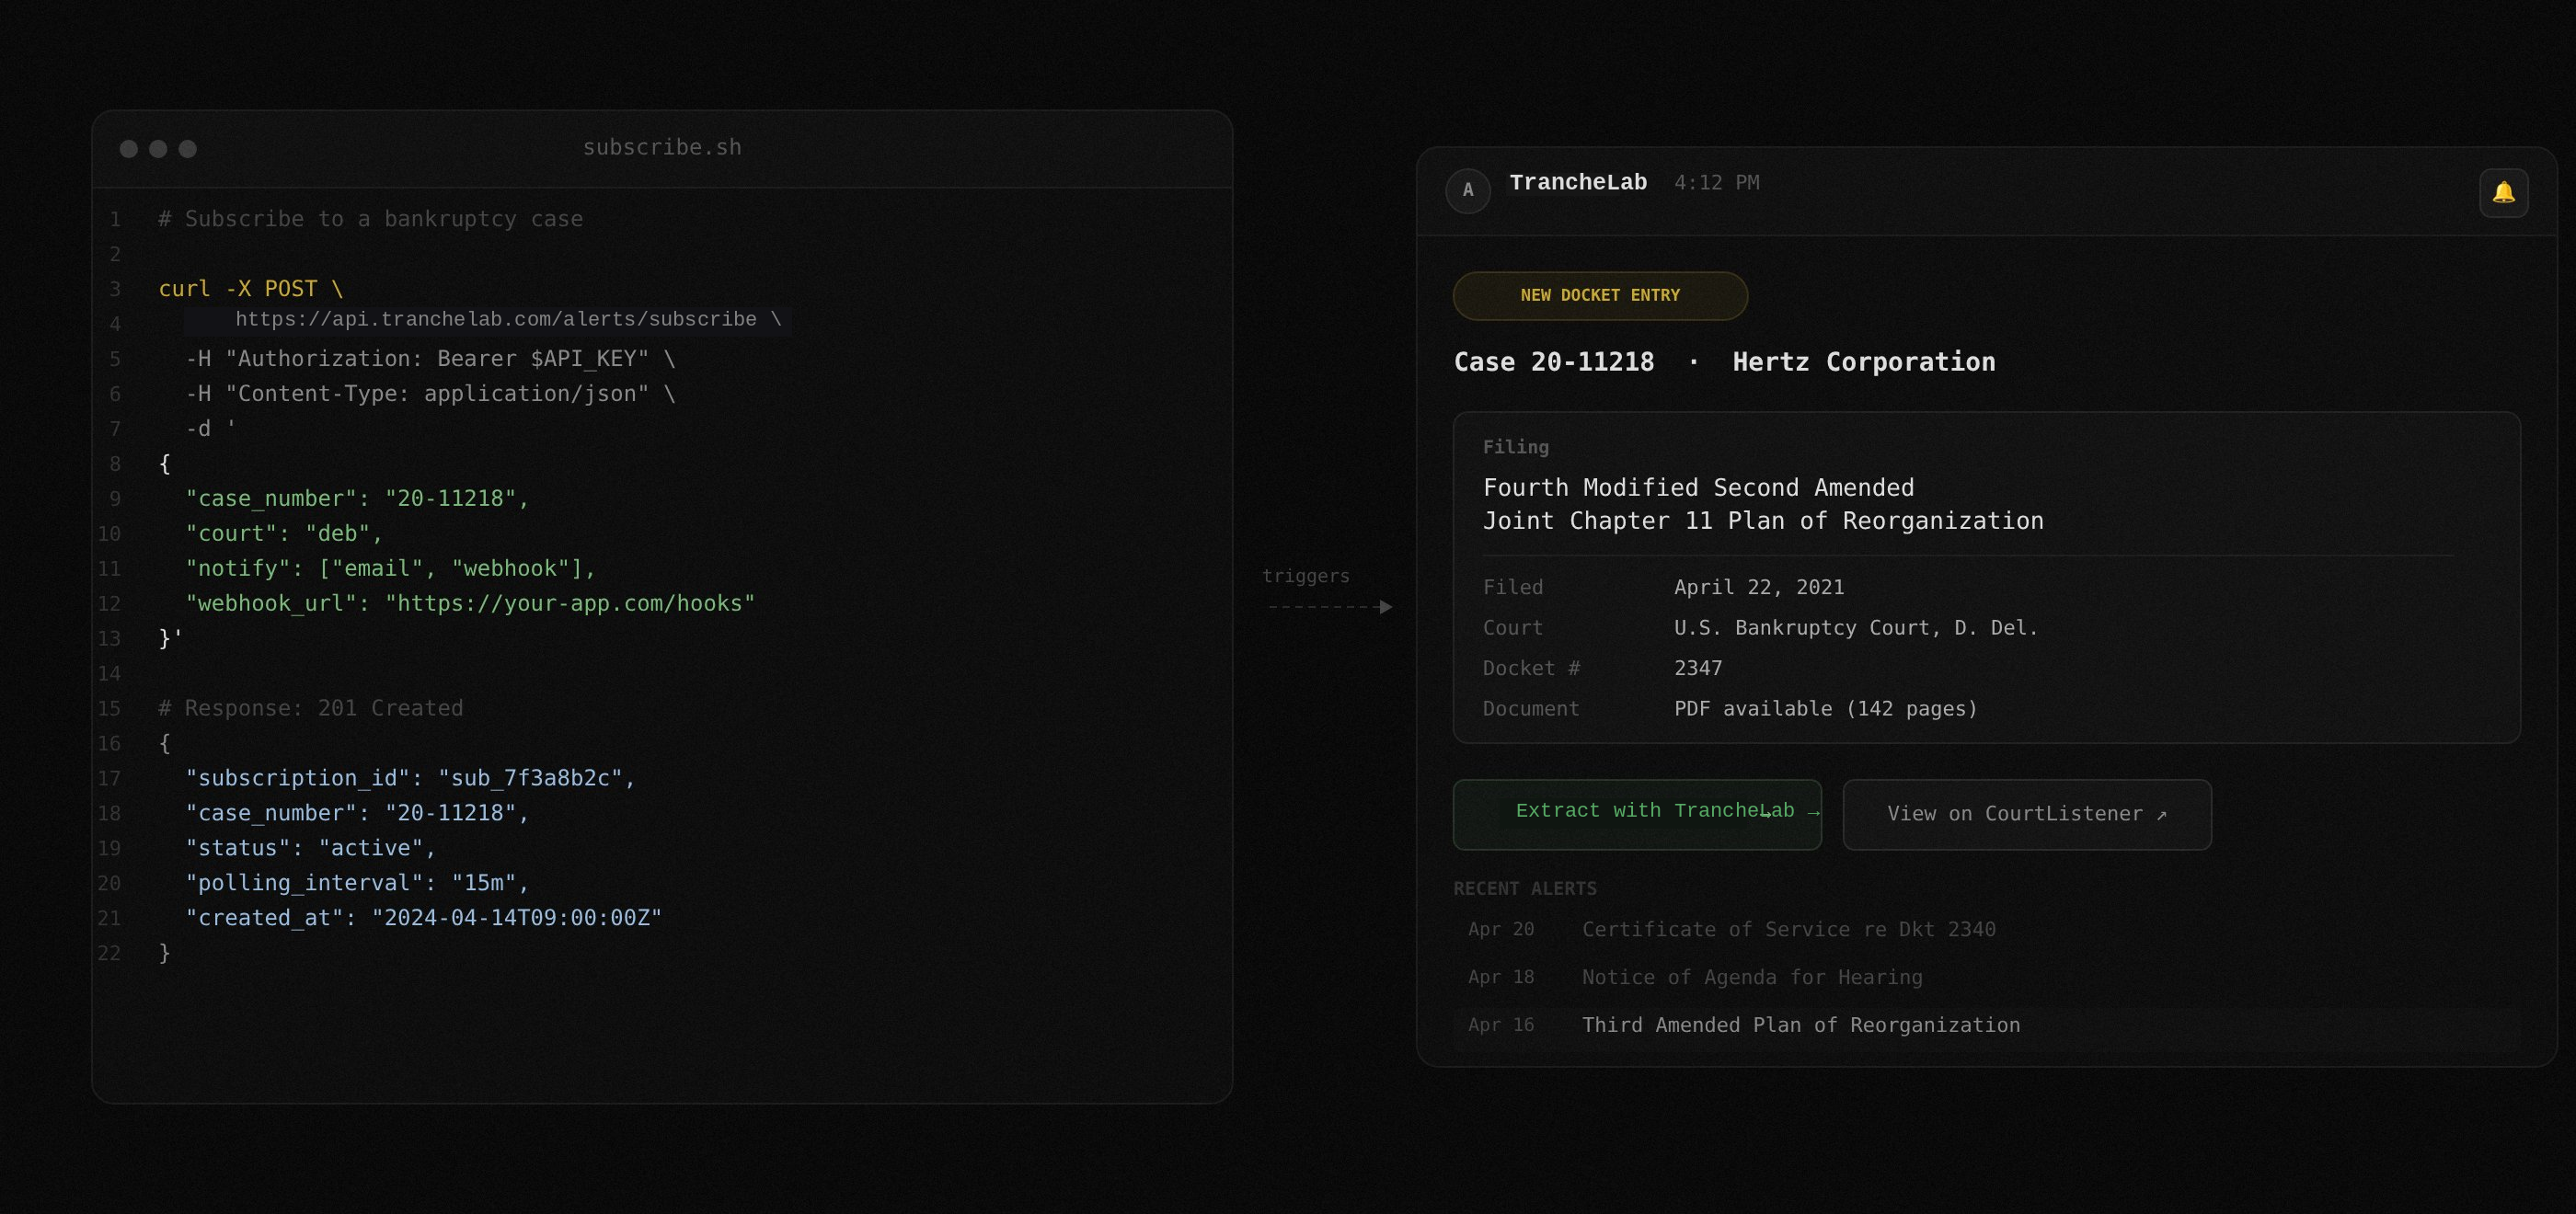Click the Fourth Modified Second Amended filing title
The height and width of the screenshot is (1214, 2576).
(1763, 504)
